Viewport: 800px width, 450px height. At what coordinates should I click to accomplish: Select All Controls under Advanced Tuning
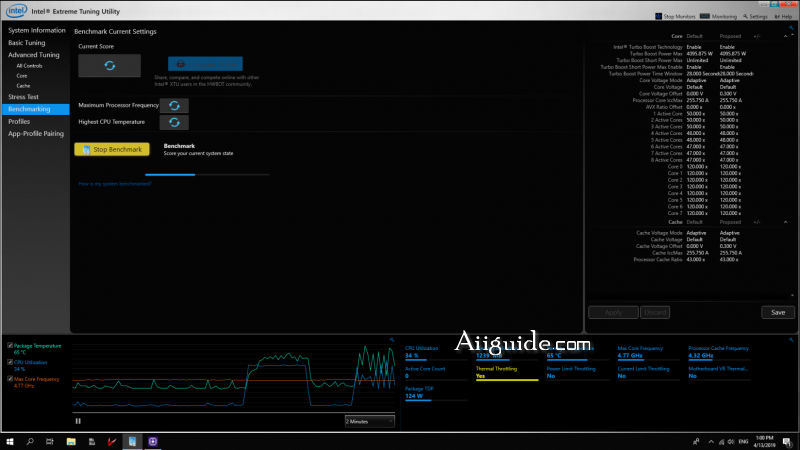click(x=29, y=66)
